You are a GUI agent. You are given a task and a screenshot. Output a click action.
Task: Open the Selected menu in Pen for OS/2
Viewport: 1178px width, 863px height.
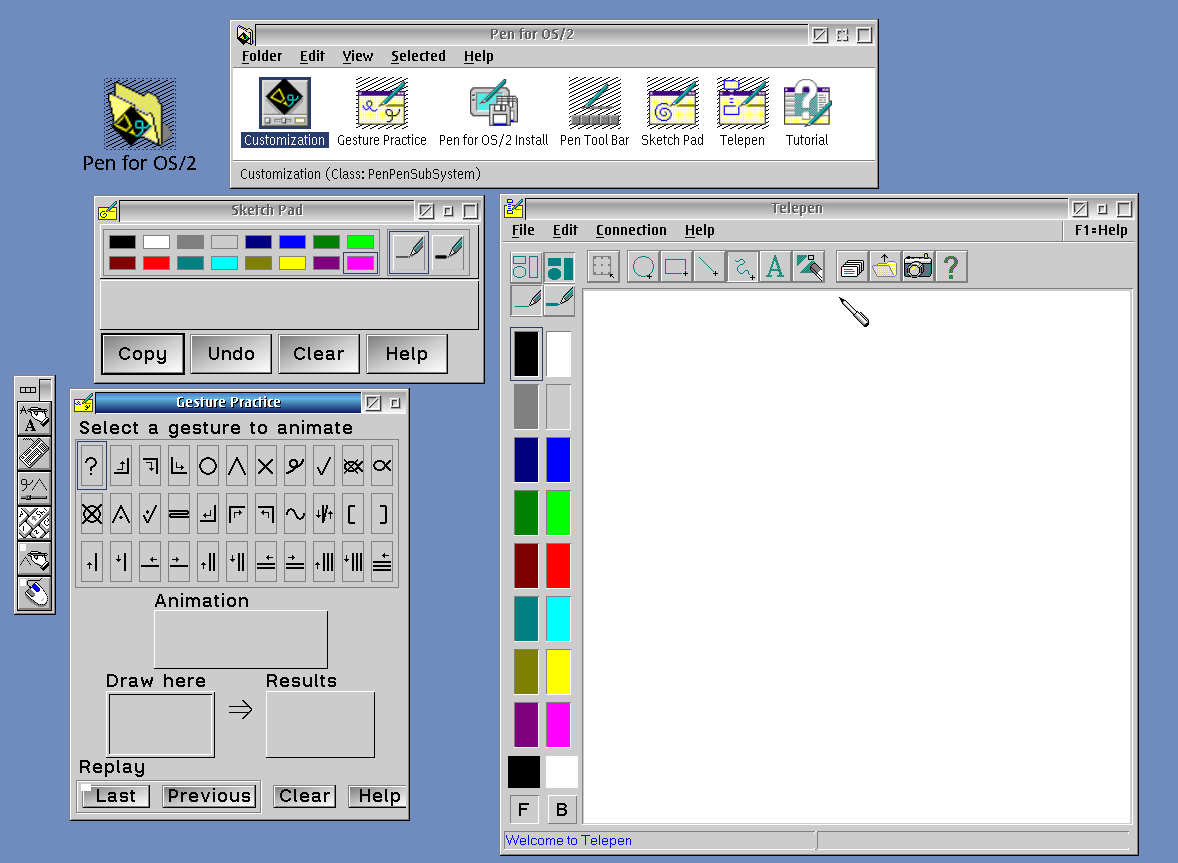(418, 56)
